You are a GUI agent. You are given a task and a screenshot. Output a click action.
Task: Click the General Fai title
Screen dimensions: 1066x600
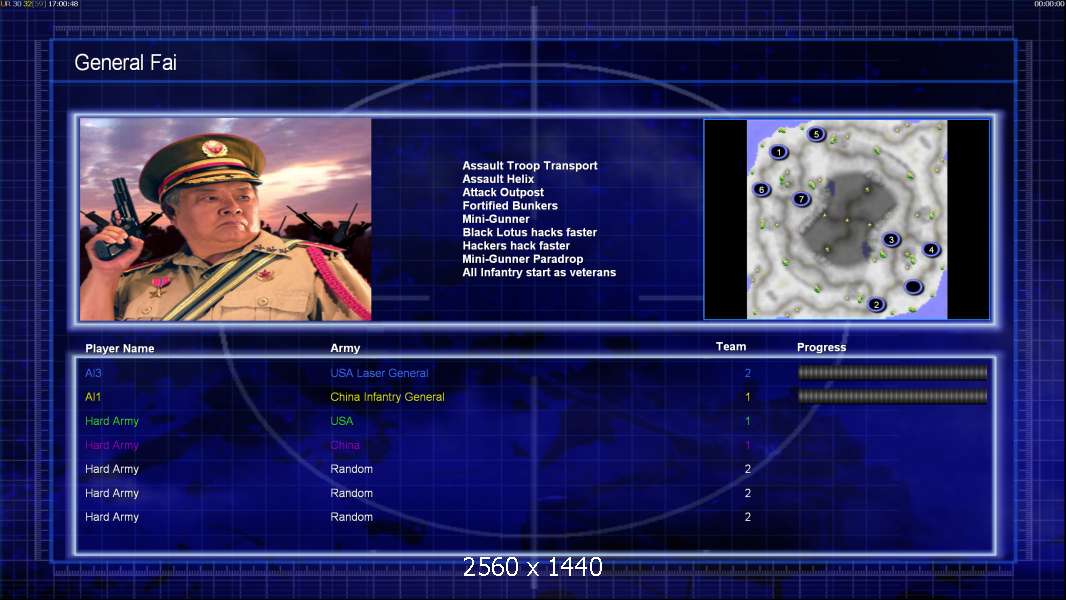(x=126, y=63)
